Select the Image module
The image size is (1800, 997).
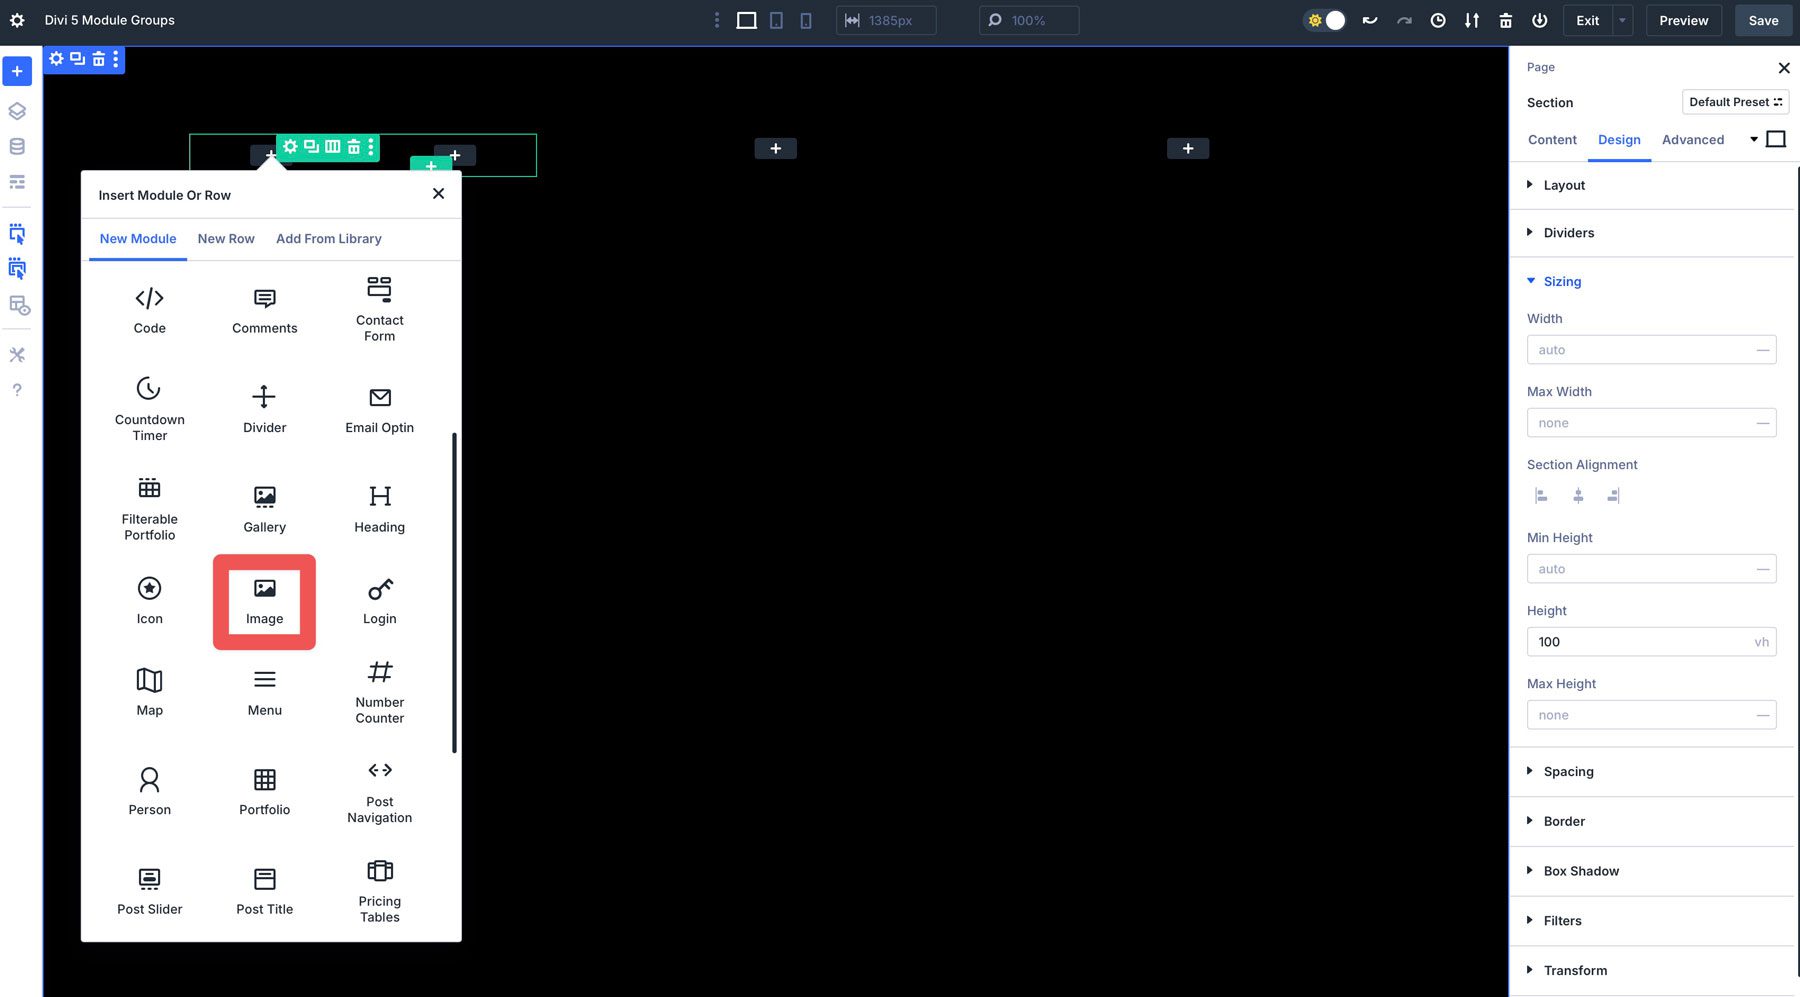point(264,600)
